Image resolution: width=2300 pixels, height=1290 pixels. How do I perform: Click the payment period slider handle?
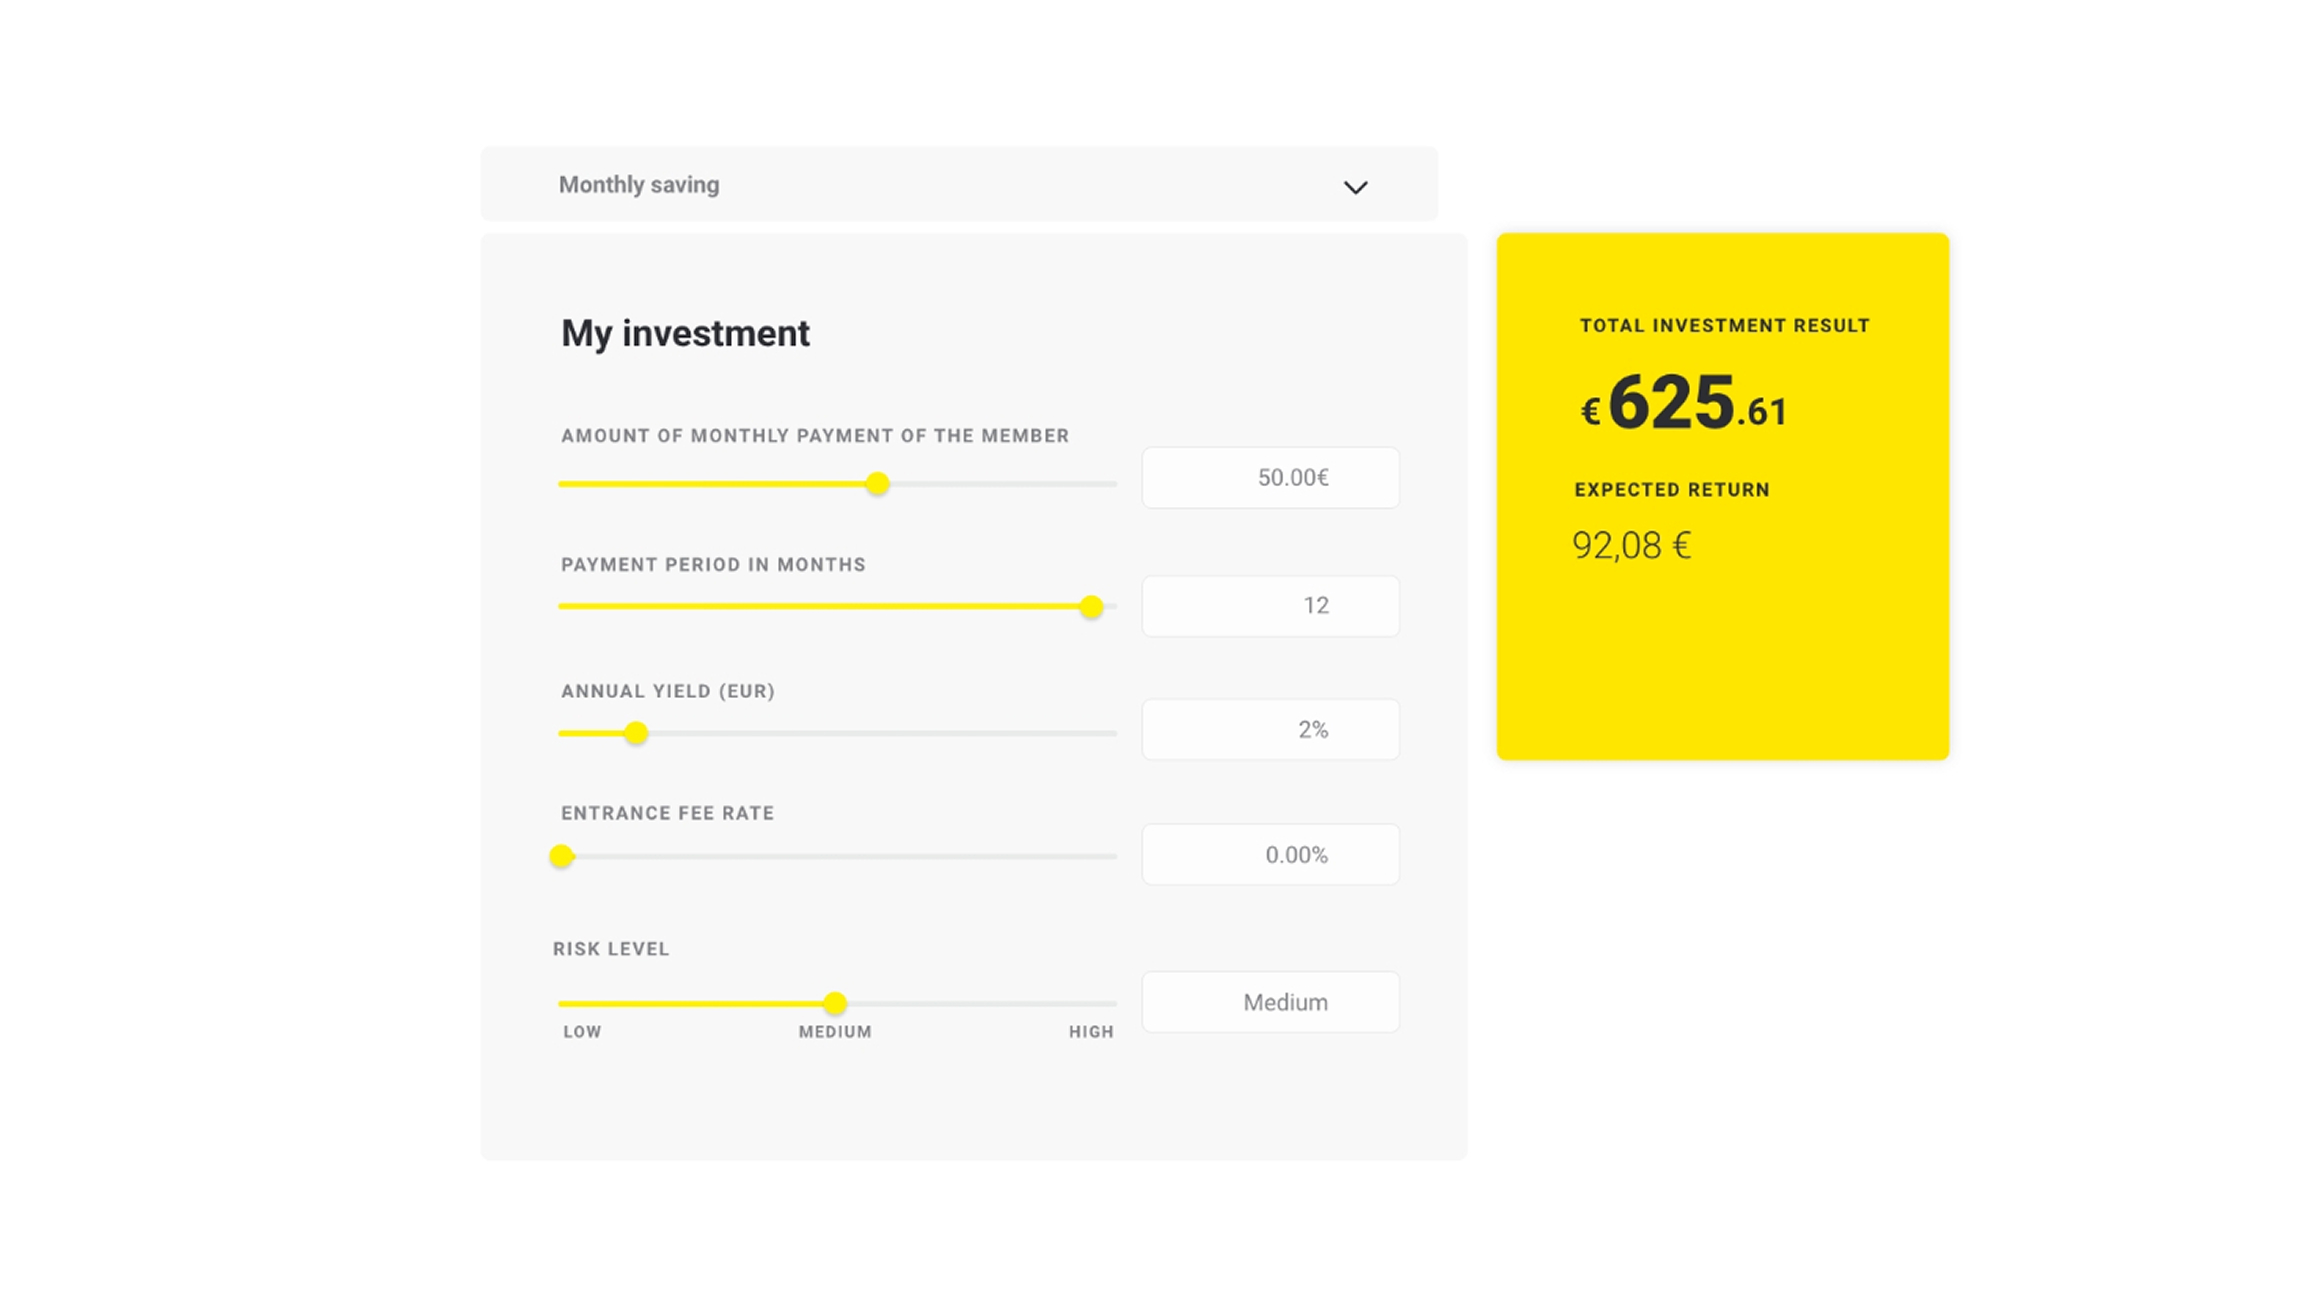pos(1091,607)
